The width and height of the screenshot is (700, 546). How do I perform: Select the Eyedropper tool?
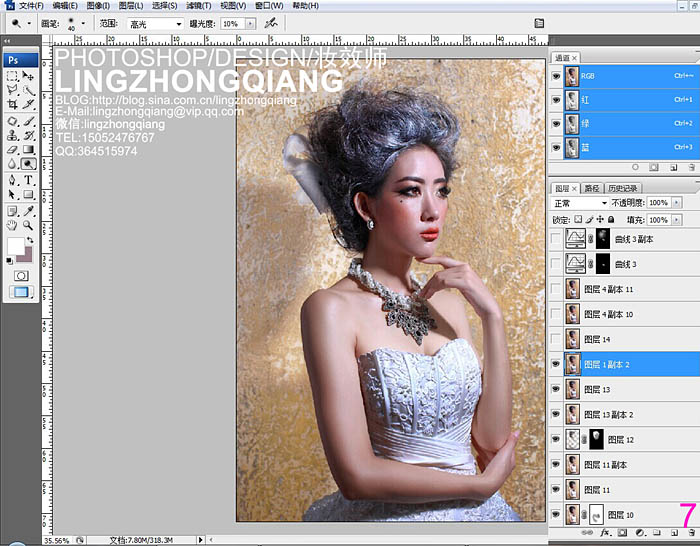pyautogui.click(x=28, y=211)
